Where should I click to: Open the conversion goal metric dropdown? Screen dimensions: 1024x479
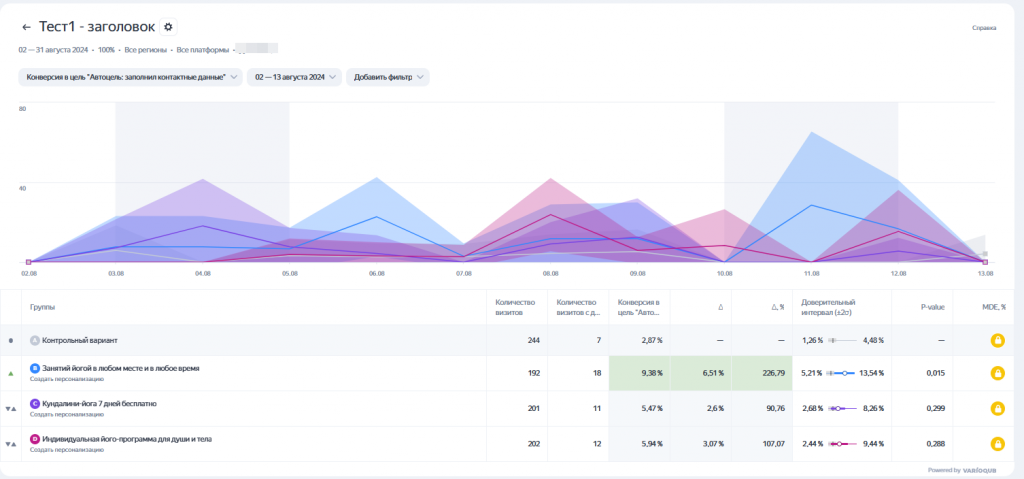131,77
